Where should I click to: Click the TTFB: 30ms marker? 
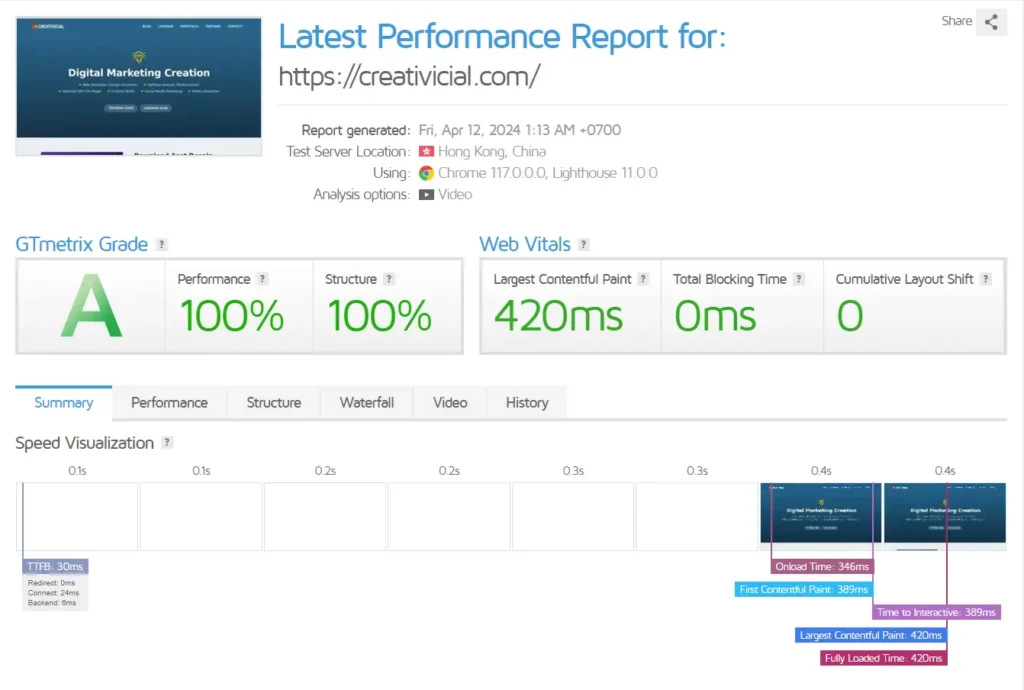point(55,567)
